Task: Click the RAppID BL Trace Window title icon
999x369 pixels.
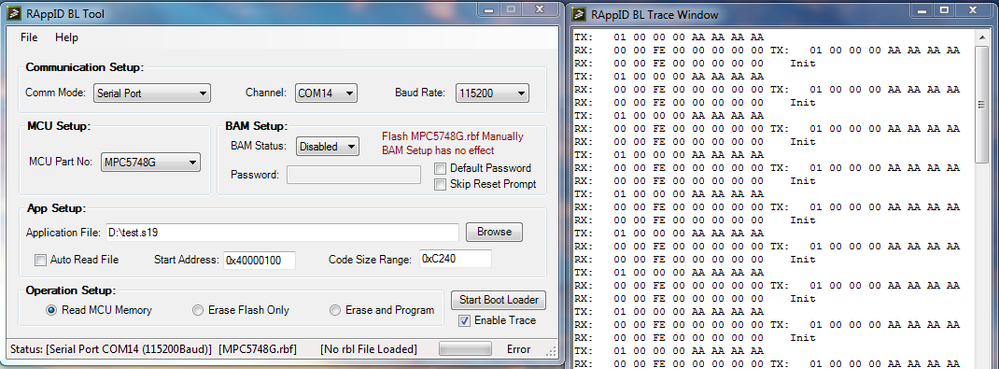Action: click(579, 14)
